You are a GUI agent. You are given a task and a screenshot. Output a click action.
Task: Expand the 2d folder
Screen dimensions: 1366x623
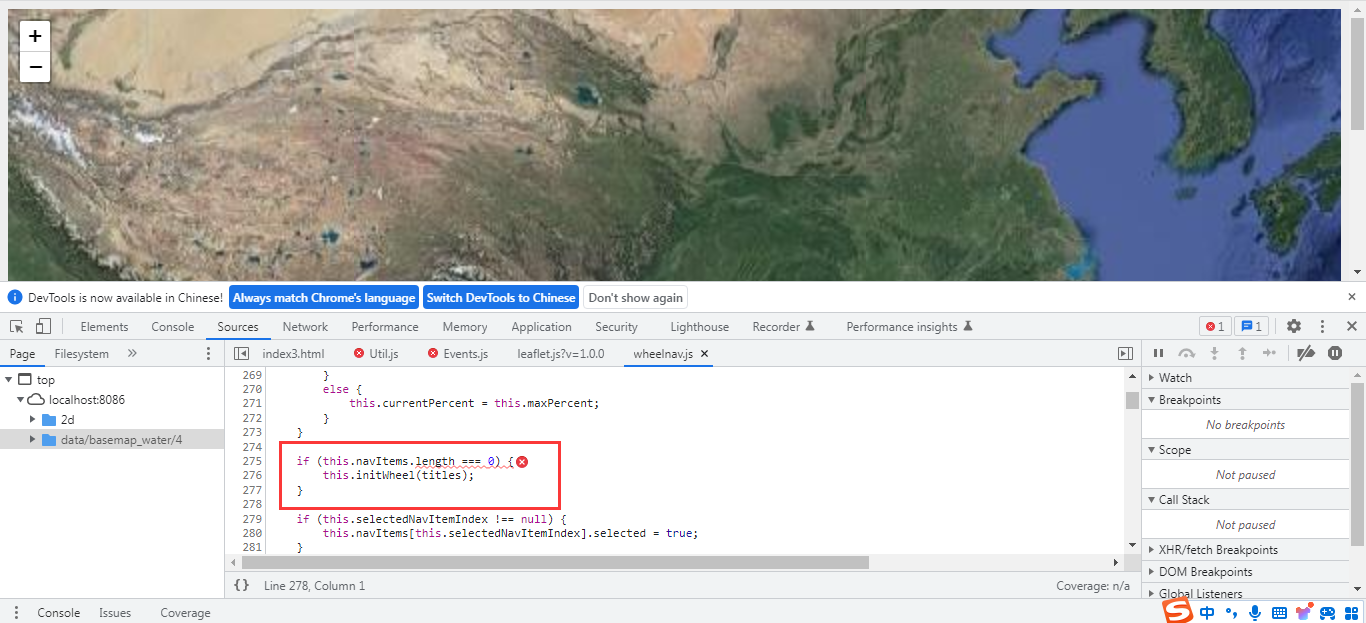click(x=33, y=420)
